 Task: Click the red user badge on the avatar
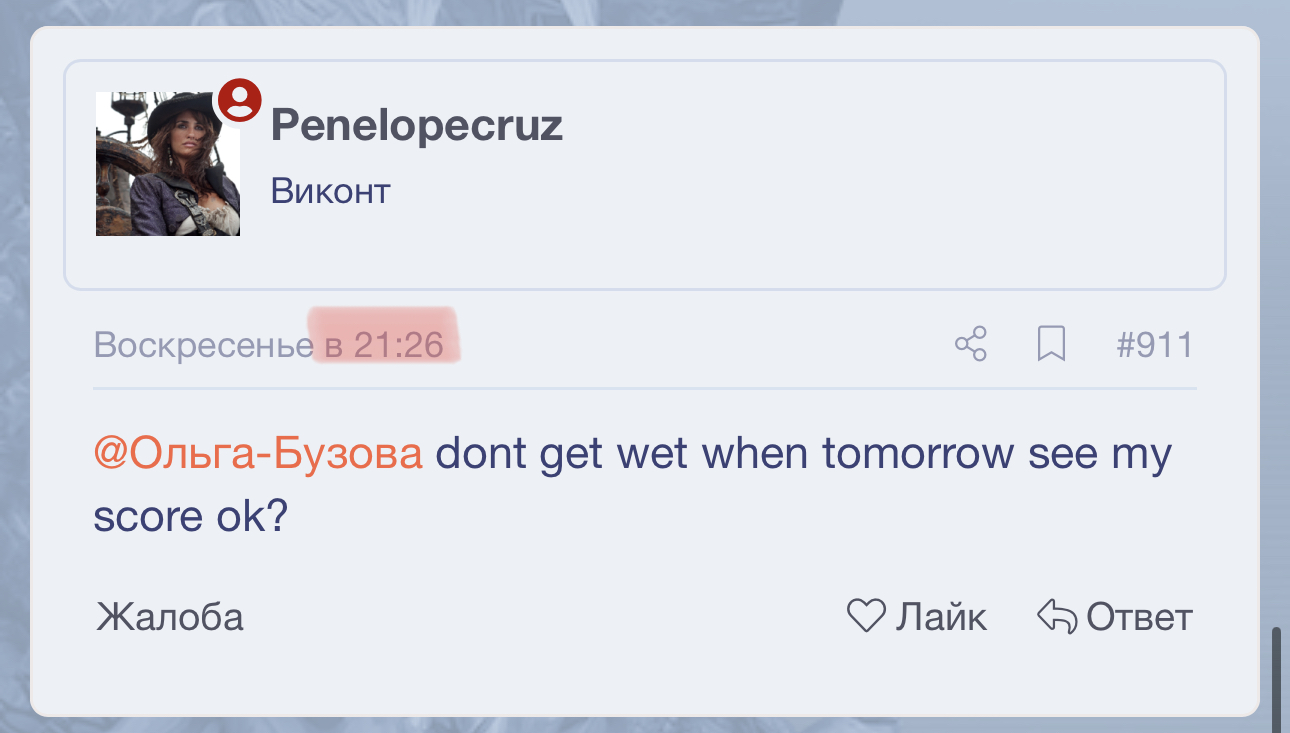[x=240, y=100]
